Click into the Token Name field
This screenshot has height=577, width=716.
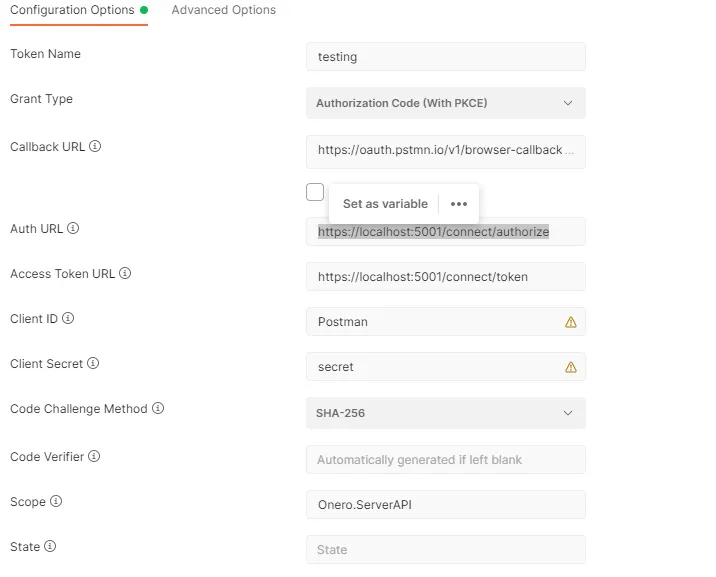tap(445, 57)
